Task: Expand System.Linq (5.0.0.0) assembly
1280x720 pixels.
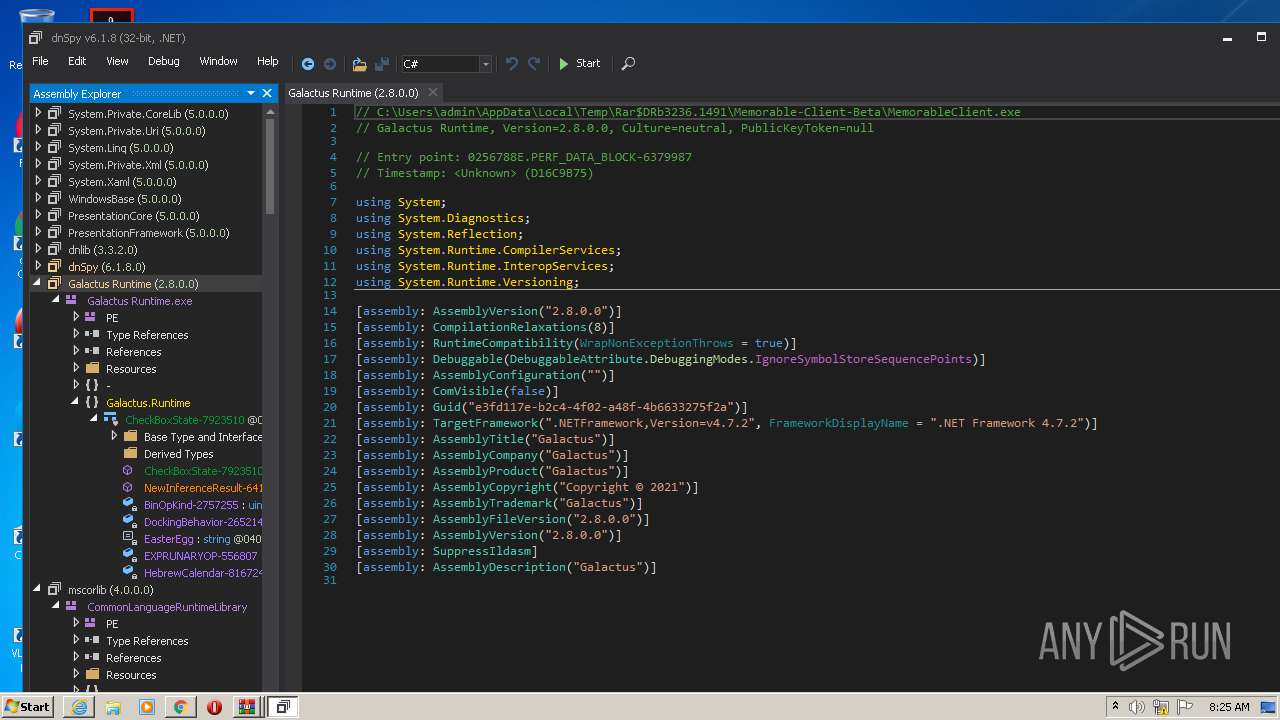Action: tap(39, 148)
